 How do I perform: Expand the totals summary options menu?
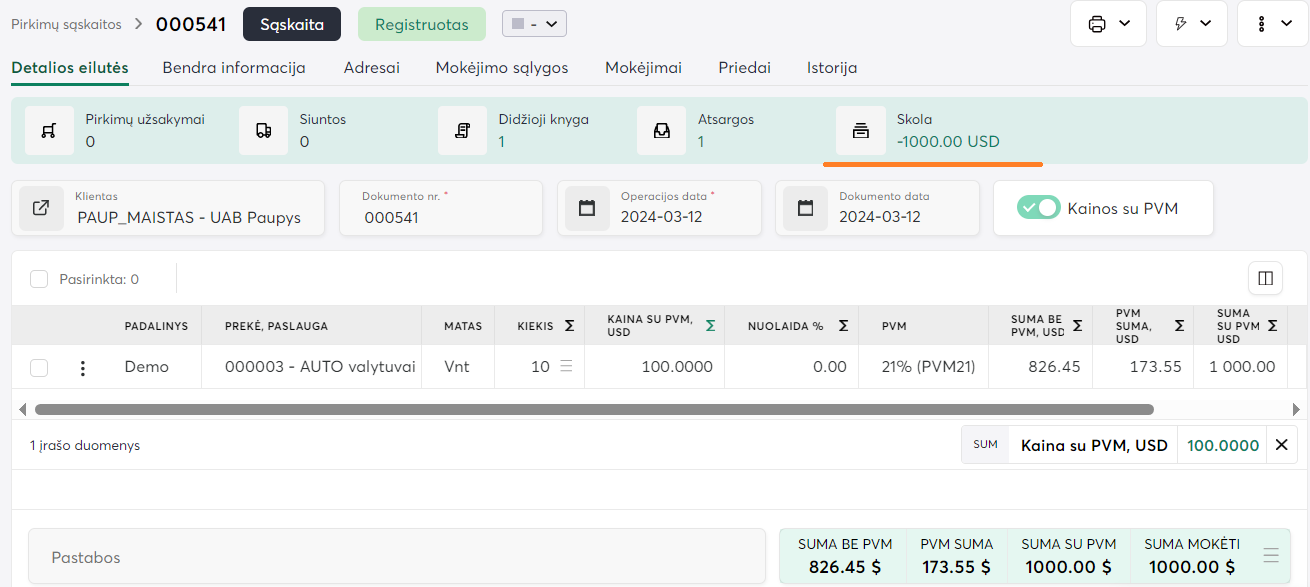pos(1271,556)
